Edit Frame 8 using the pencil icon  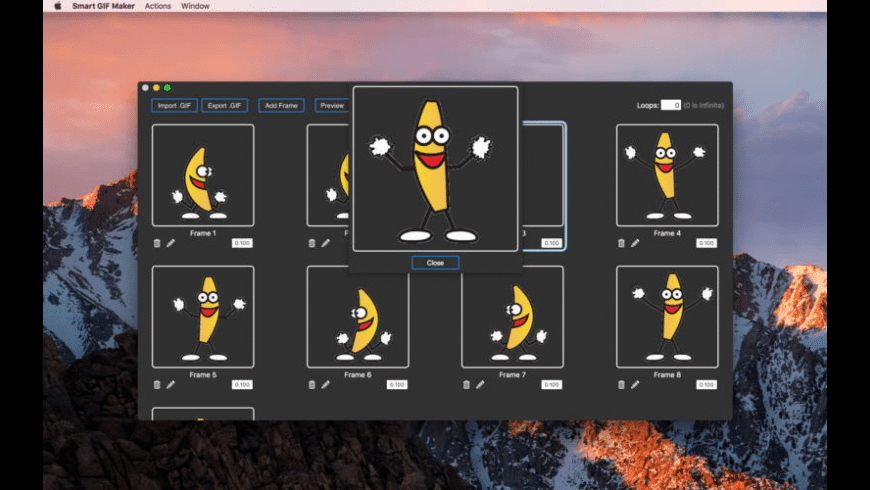pyautogui.click(x=635, y=384)
